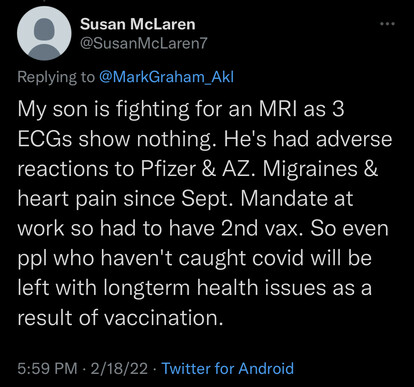The image size is (414, 387).
Task: Select the Susan McLaren display name
Action: point(138,24)
